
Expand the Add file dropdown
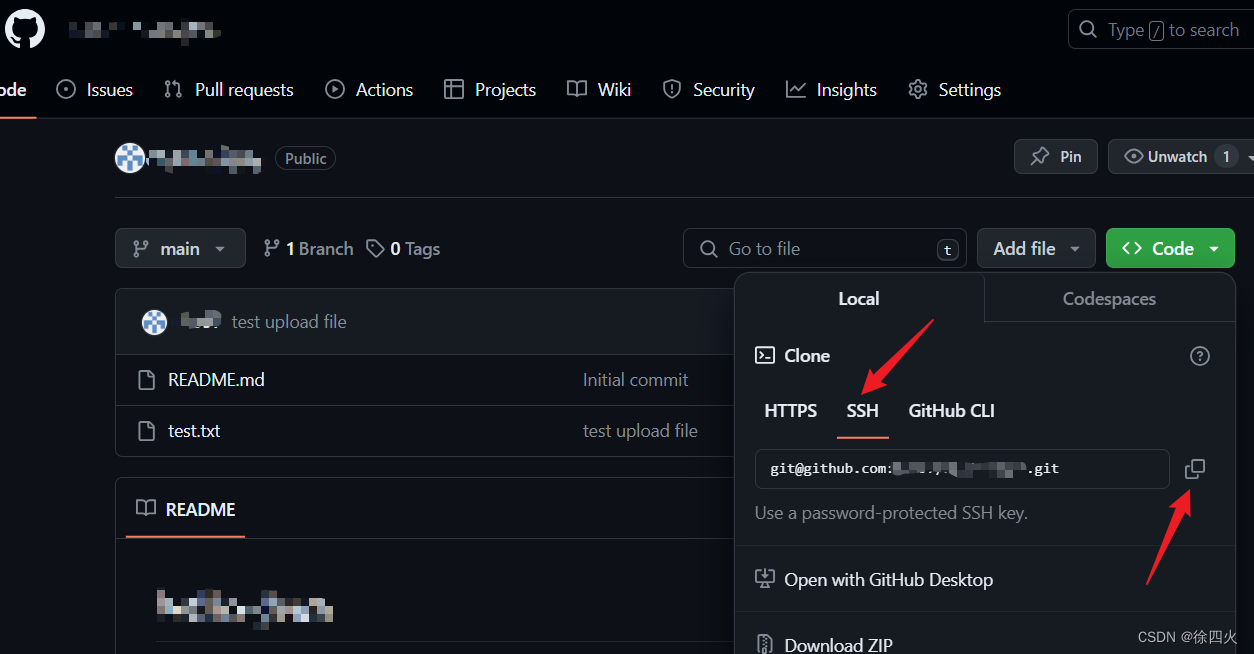click(x=1036, y=248)
